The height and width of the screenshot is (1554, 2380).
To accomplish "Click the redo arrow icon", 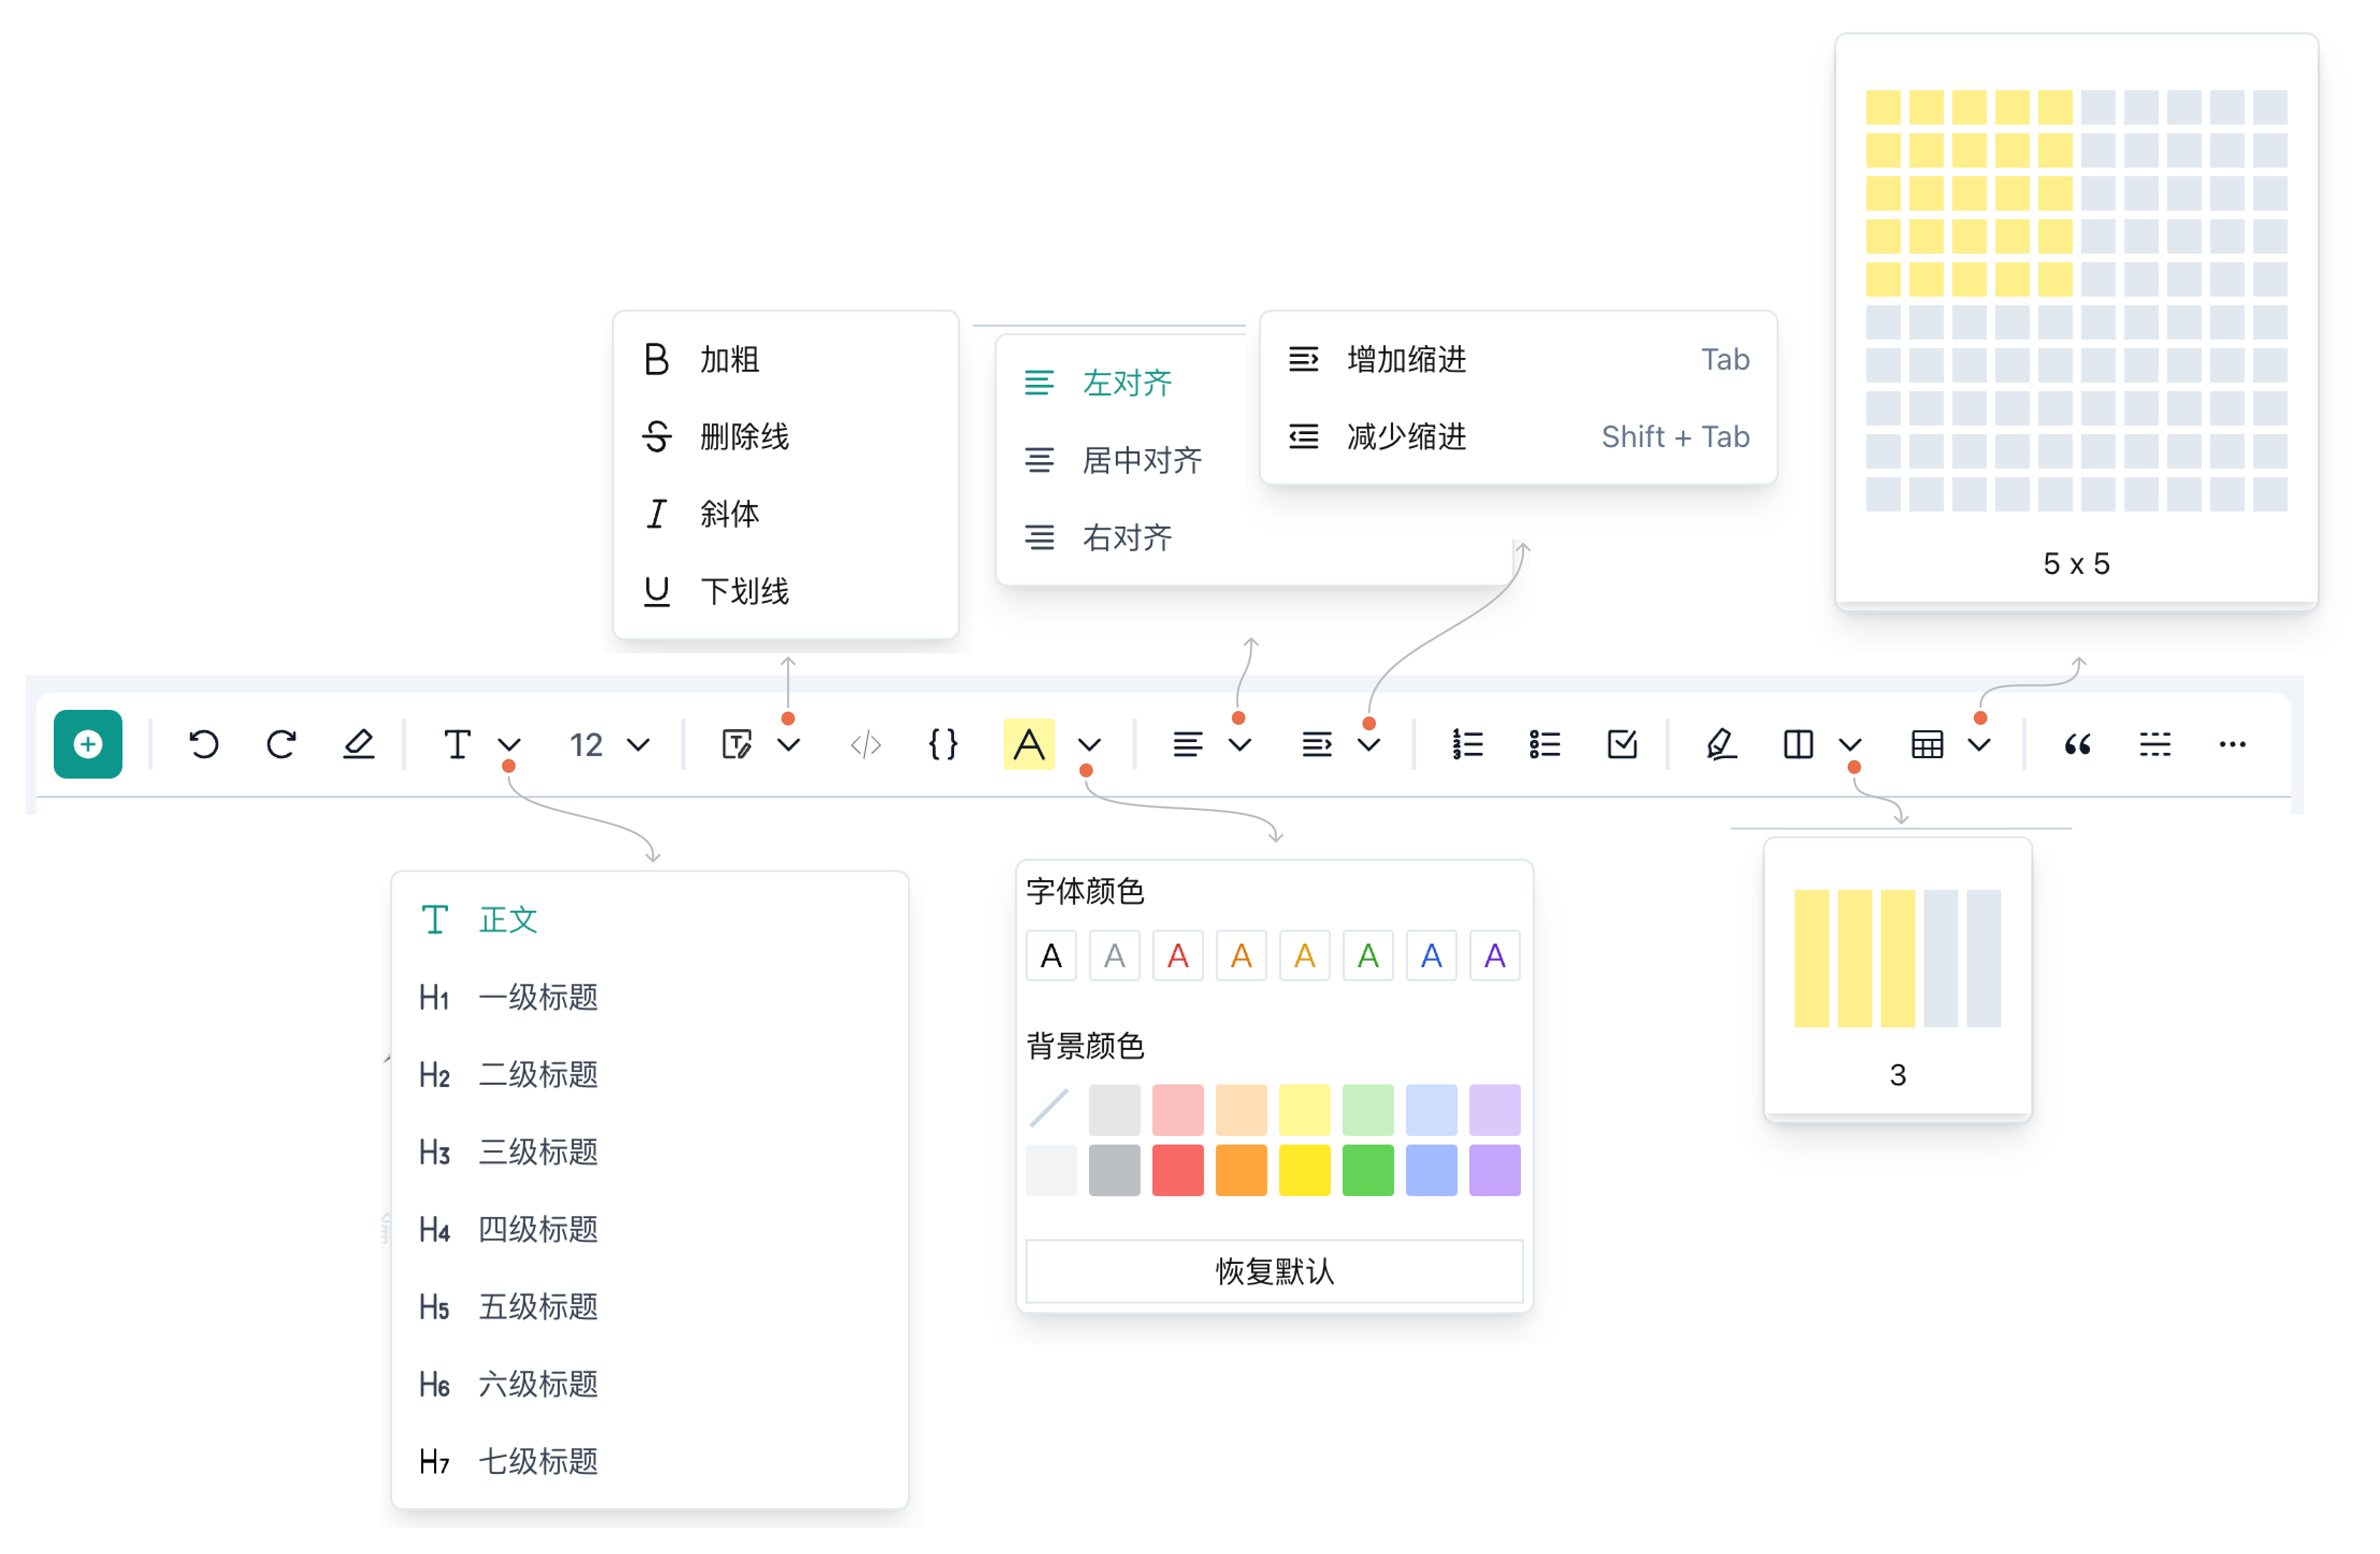I will coord(282,745).
